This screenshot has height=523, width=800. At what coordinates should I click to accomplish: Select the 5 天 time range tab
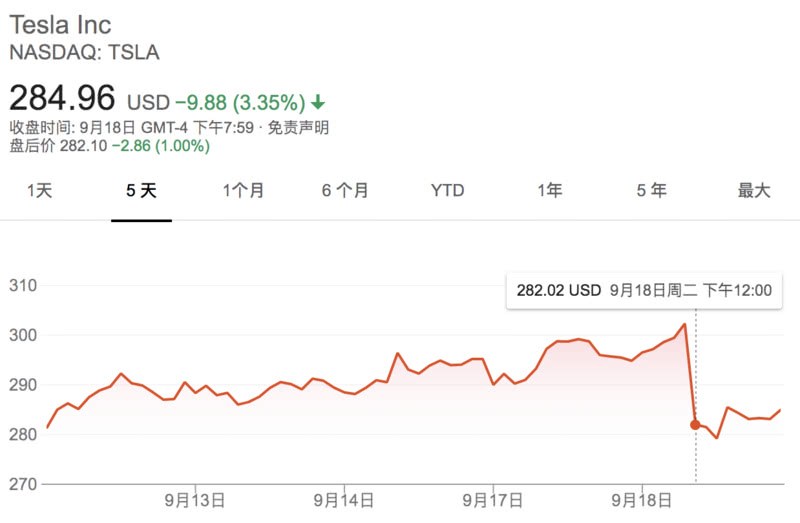point(141,190)
